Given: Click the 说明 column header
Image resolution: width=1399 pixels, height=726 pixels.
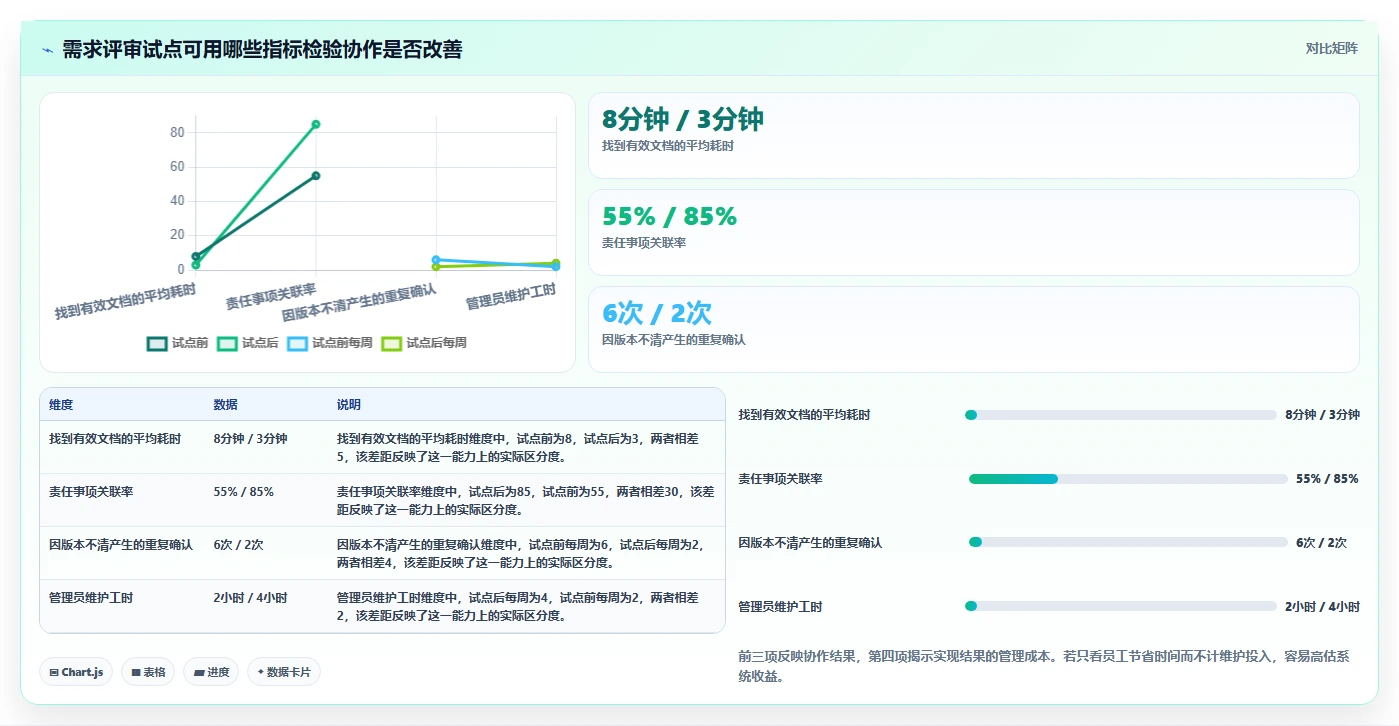Looking at the screenshot, I should 349,405.
